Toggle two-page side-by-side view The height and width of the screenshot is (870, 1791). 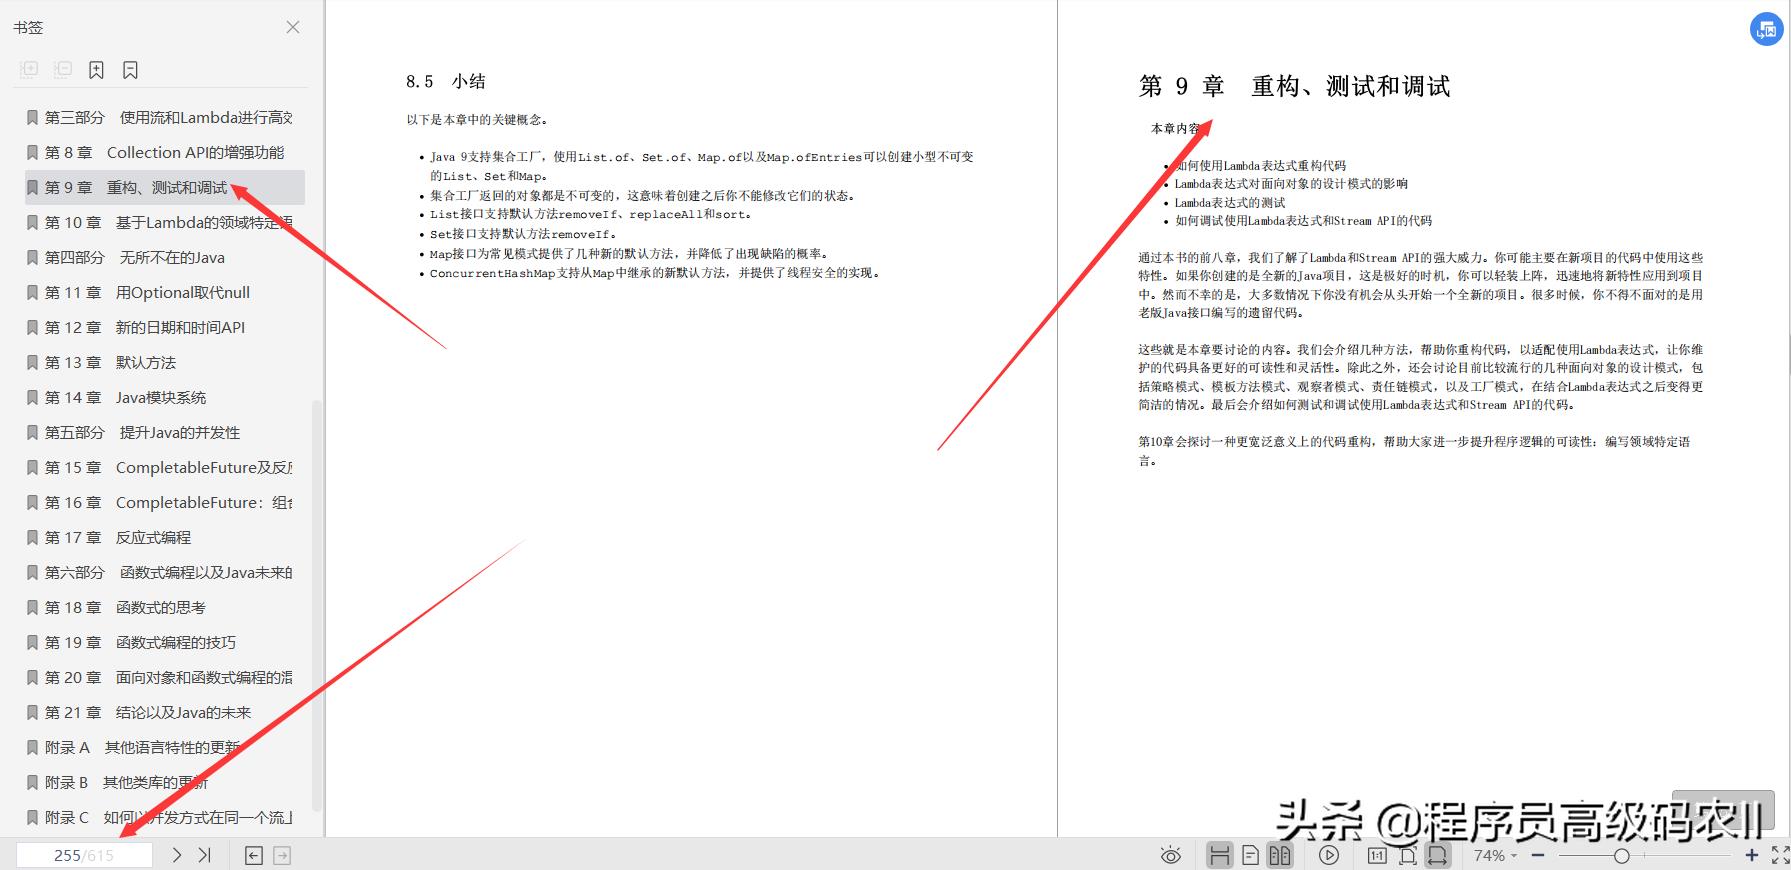pos(1280,855)
